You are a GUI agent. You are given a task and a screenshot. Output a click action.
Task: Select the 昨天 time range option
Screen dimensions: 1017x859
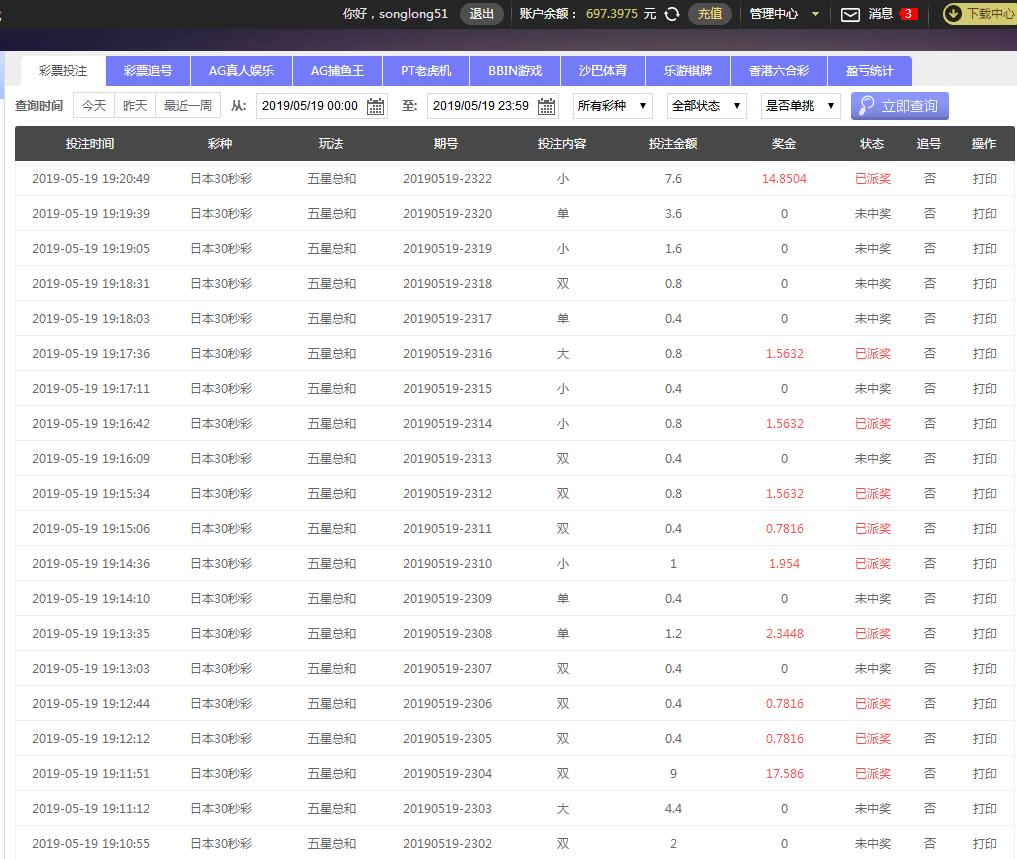point(135,106)
